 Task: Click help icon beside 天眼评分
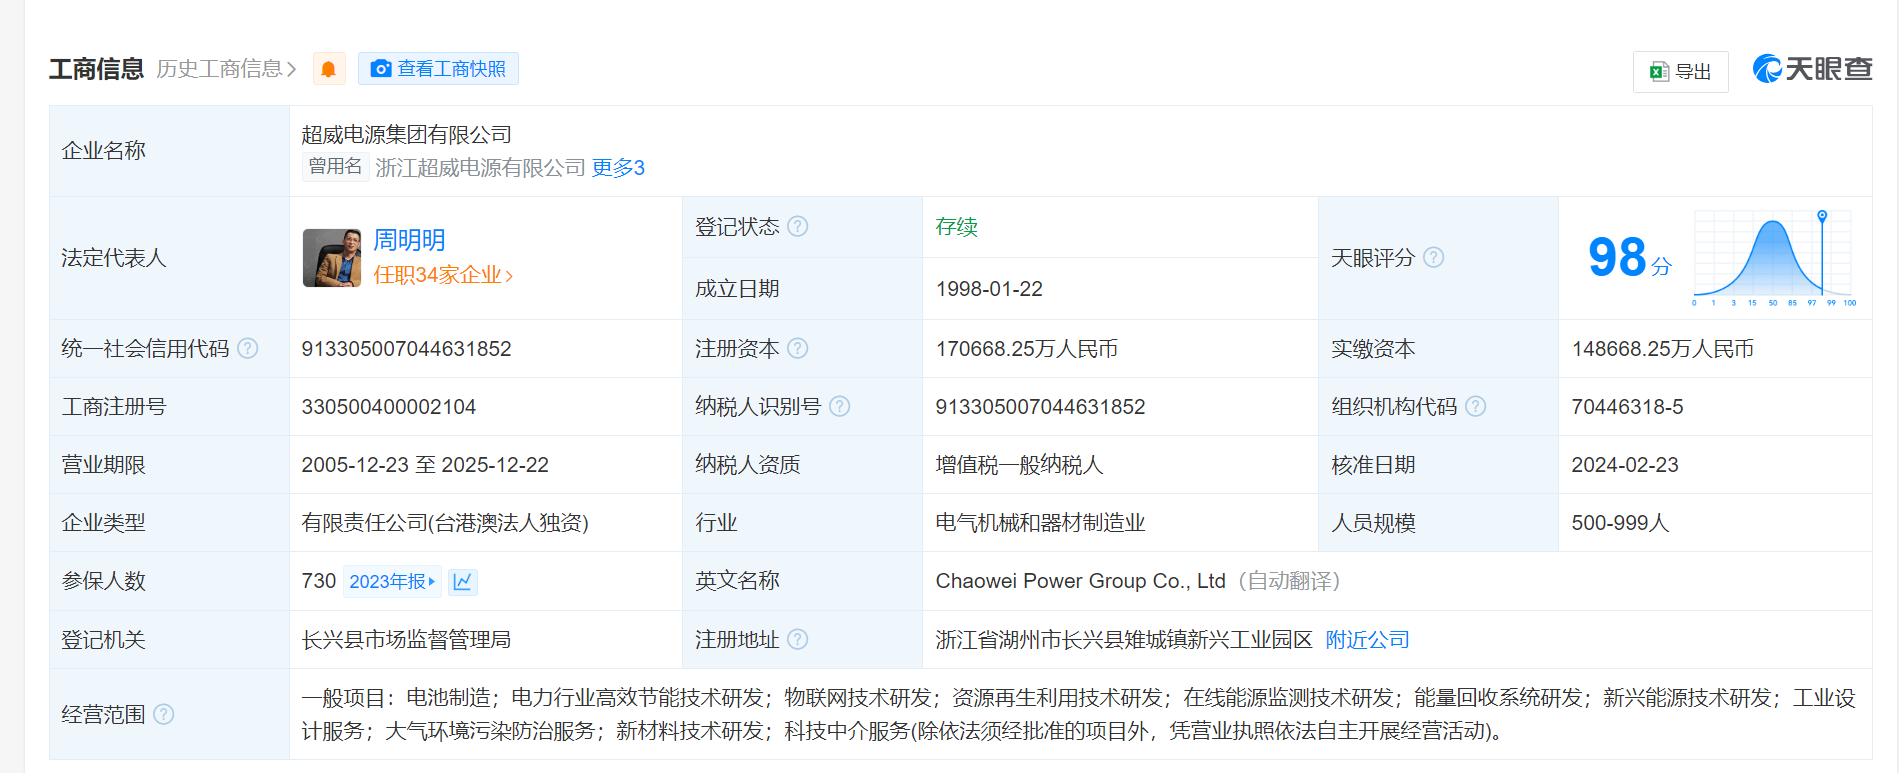point(1433,258)
